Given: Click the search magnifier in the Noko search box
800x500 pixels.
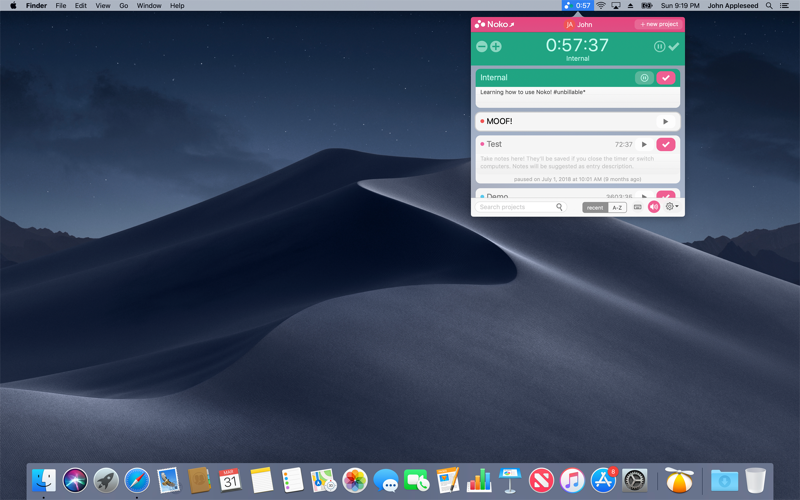Looking at the screenshot, I should pyautogui.click(x=559, y=207).
